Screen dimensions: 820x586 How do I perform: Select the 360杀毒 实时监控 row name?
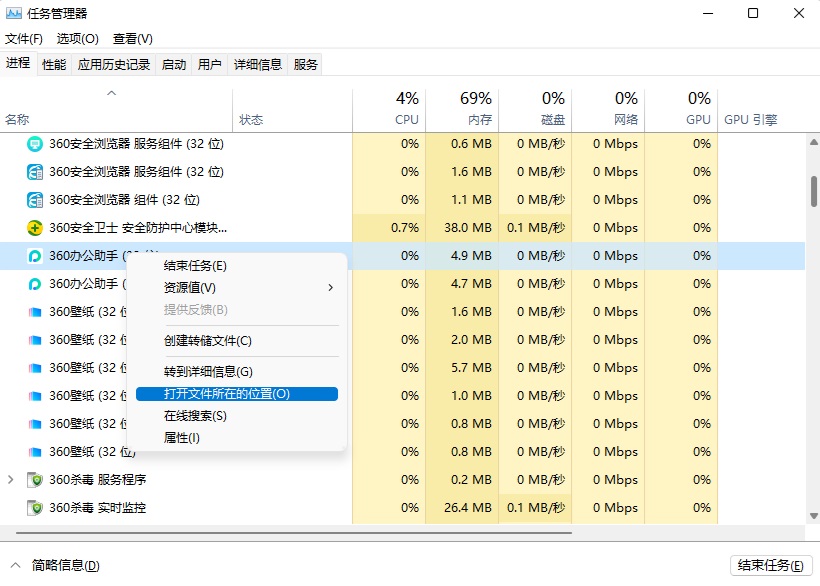point(97,508)
